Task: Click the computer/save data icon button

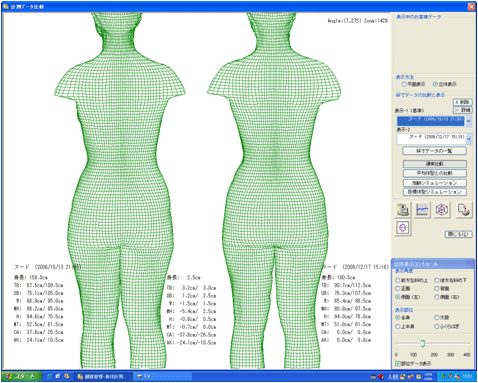Action: click(x=403, y=210)
